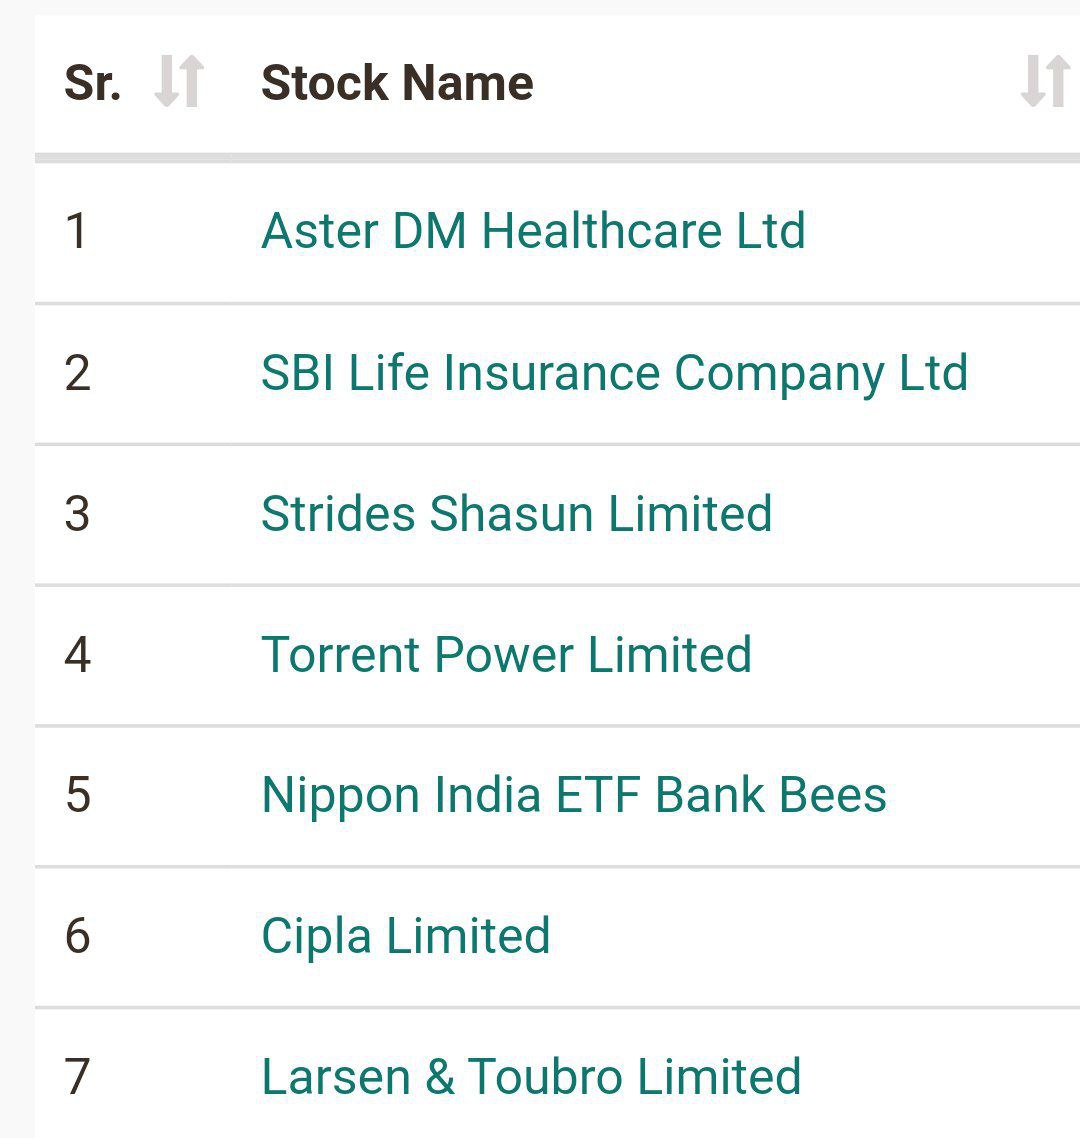View the Cipla Limited stock link
The image size is (1080, 1138).
click(x=405, y=937)
